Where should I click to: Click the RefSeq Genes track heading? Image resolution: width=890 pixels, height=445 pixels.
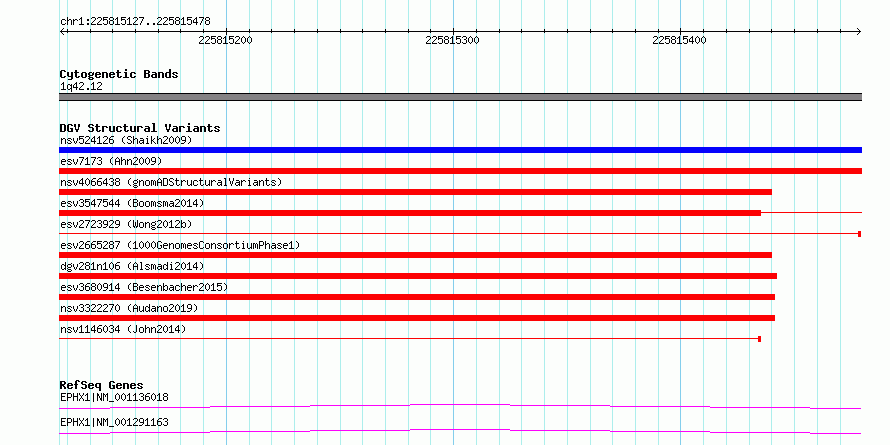pos(101,385)
